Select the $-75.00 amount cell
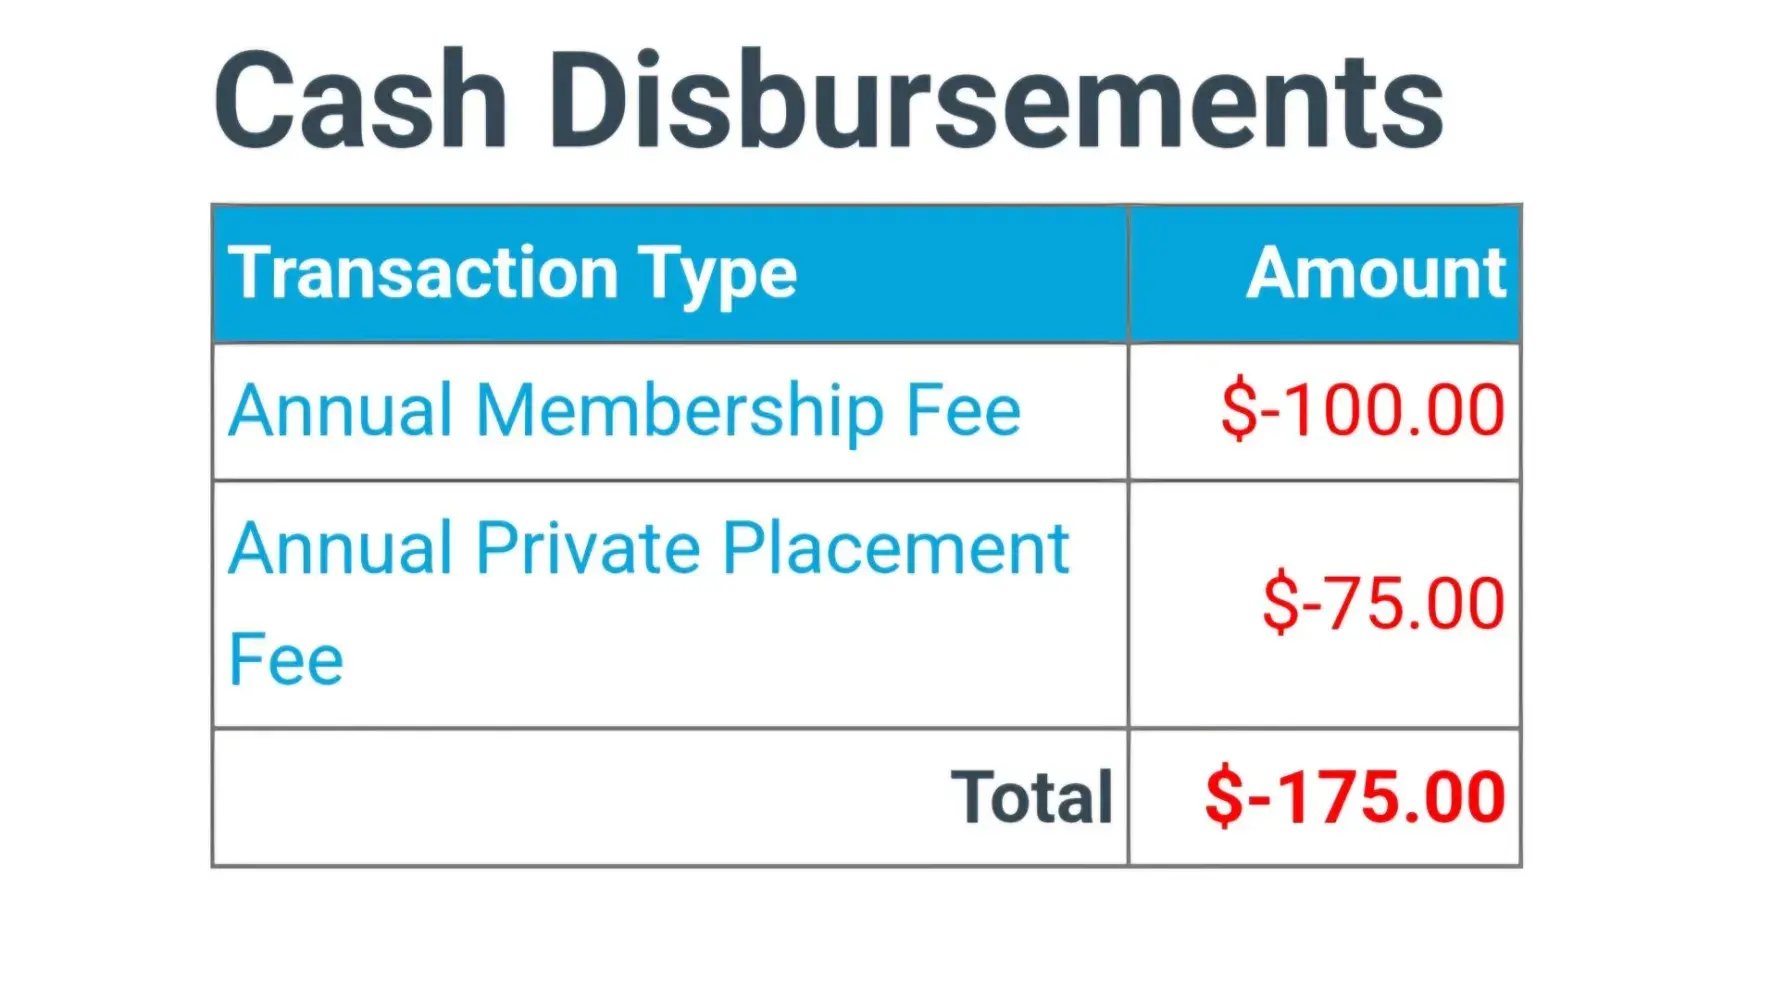1773x1000 pixels. pyautogui.click(x=1383, y=604)
